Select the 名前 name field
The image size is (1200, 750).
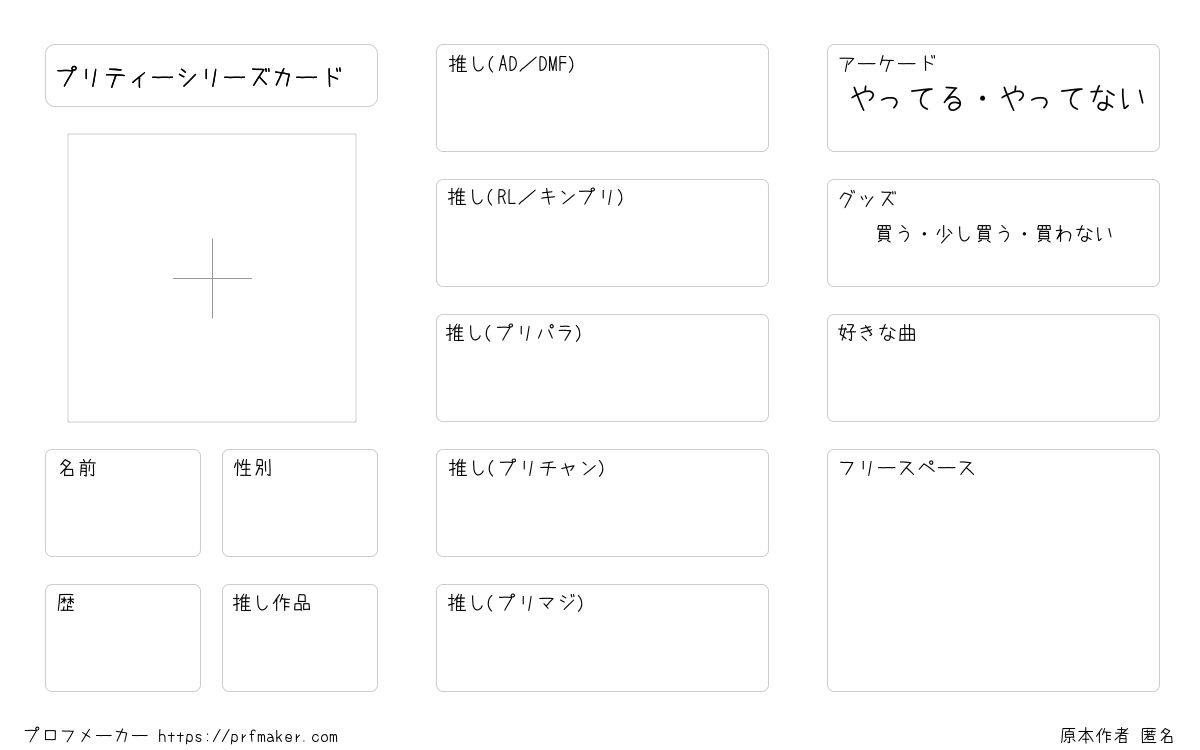(x=123, y=503)
